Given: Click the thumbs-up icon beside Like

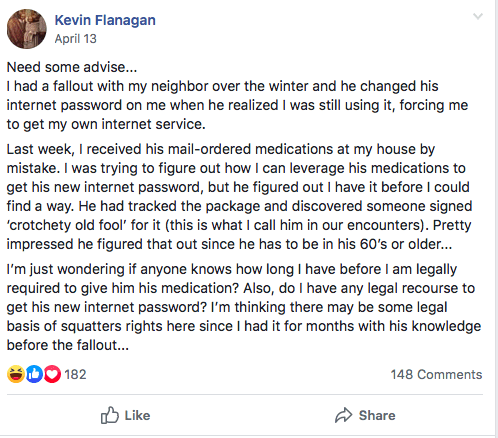Looking at the screenshot, I should (x=110, y=415).
